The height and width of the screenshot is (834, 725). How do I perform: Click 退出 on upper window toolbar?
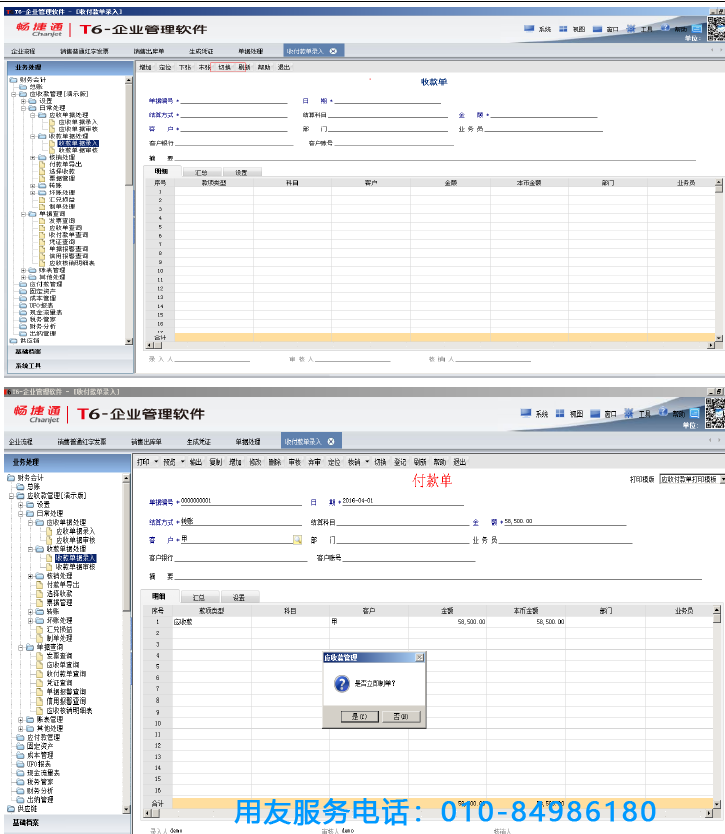pos(284,67)
